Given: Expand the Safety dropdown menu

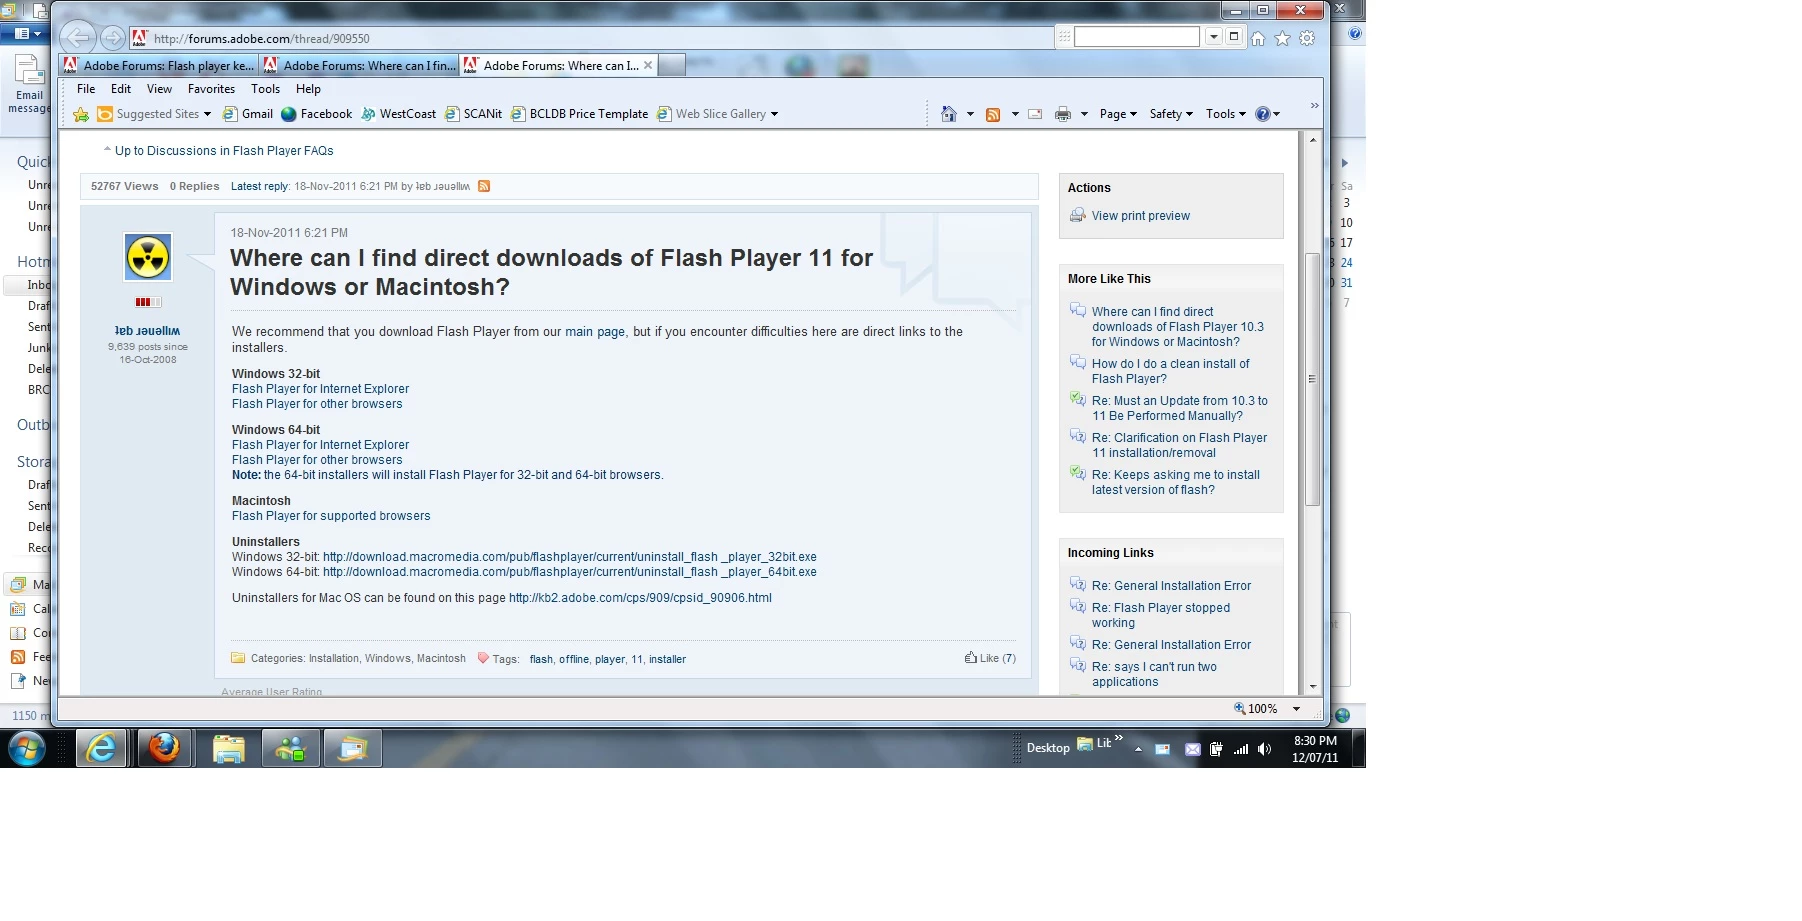Looking at the screenshot, I should pos(1171,114).
